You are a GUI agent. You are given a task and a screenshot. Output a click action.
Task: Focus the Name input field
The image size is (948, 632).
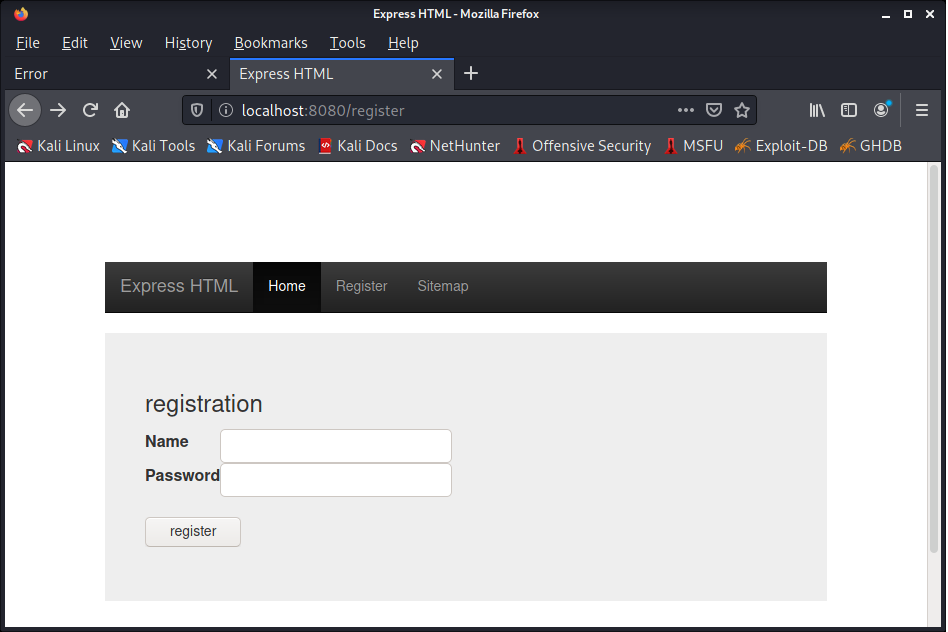(x=336, y=446)
